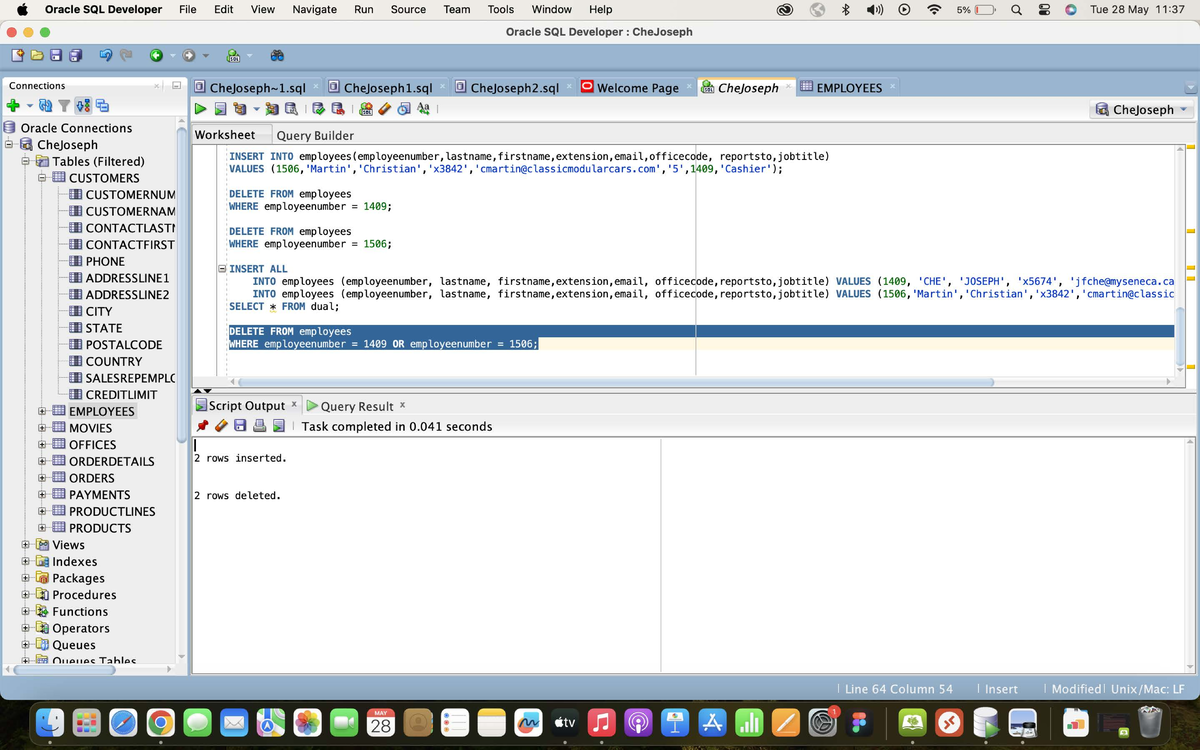Switch to the CheJoseph1.sql tab
This screenshot has height=750, width=1200.
[x=387, y=88]
